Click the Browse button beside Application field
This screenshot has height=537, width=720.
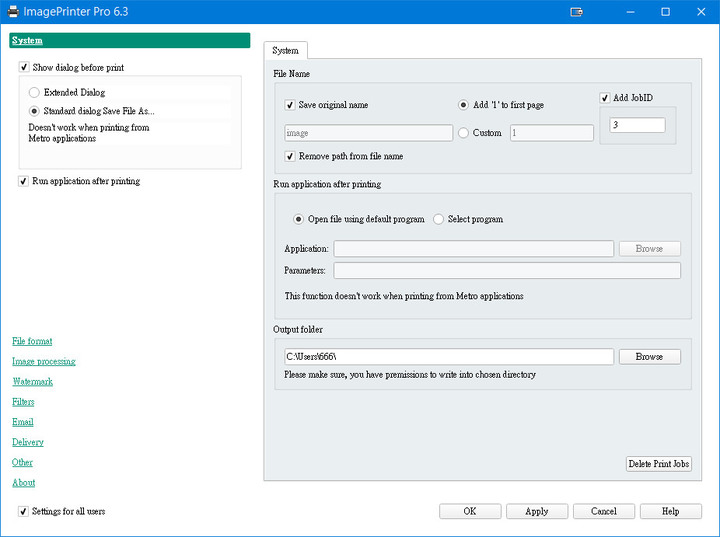650,249
